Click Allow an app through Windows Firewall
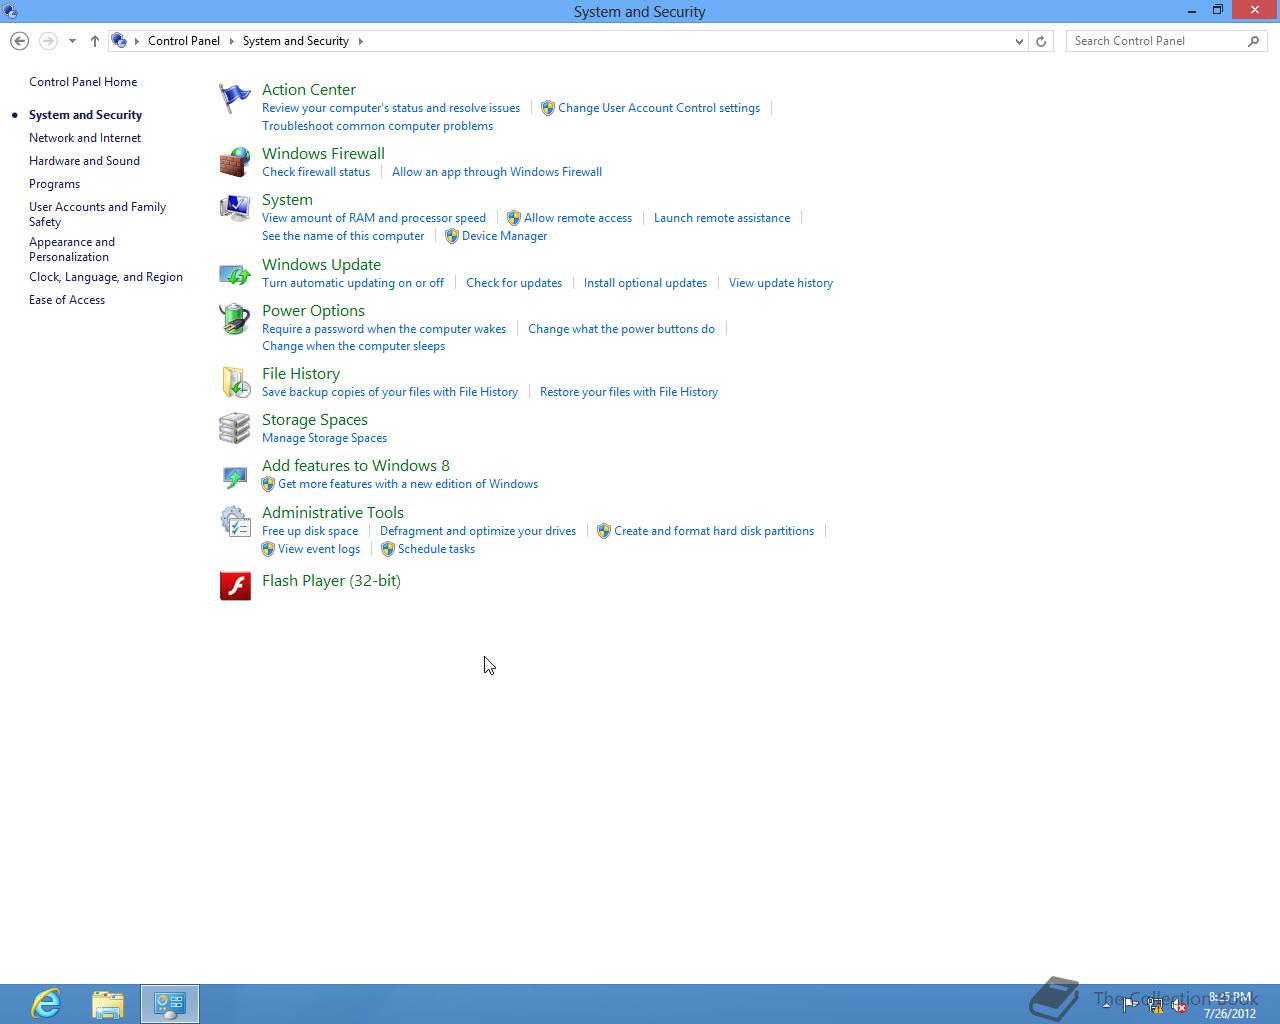Image resolution: width=1280 pixels, height=1024 pixels. (x=497, y=172)
